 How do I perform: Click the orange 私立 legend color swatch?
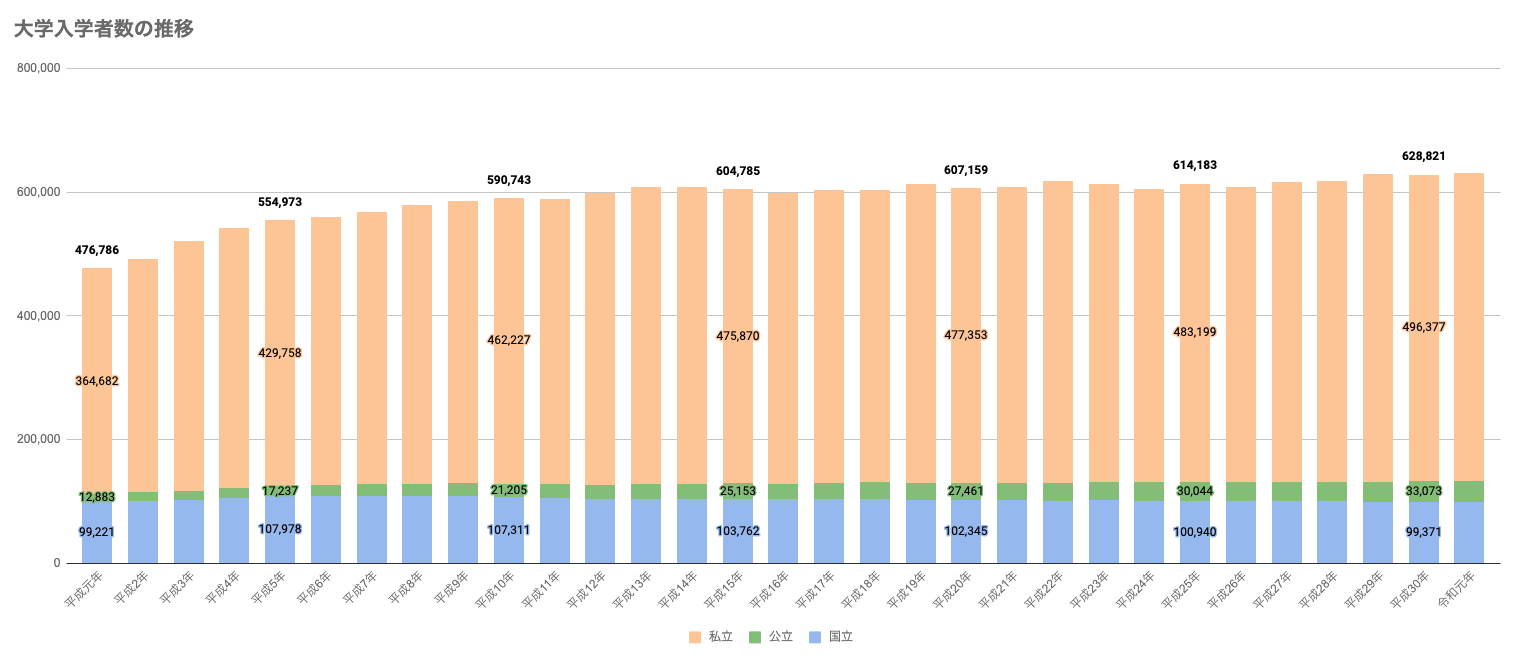click(694, 637)
